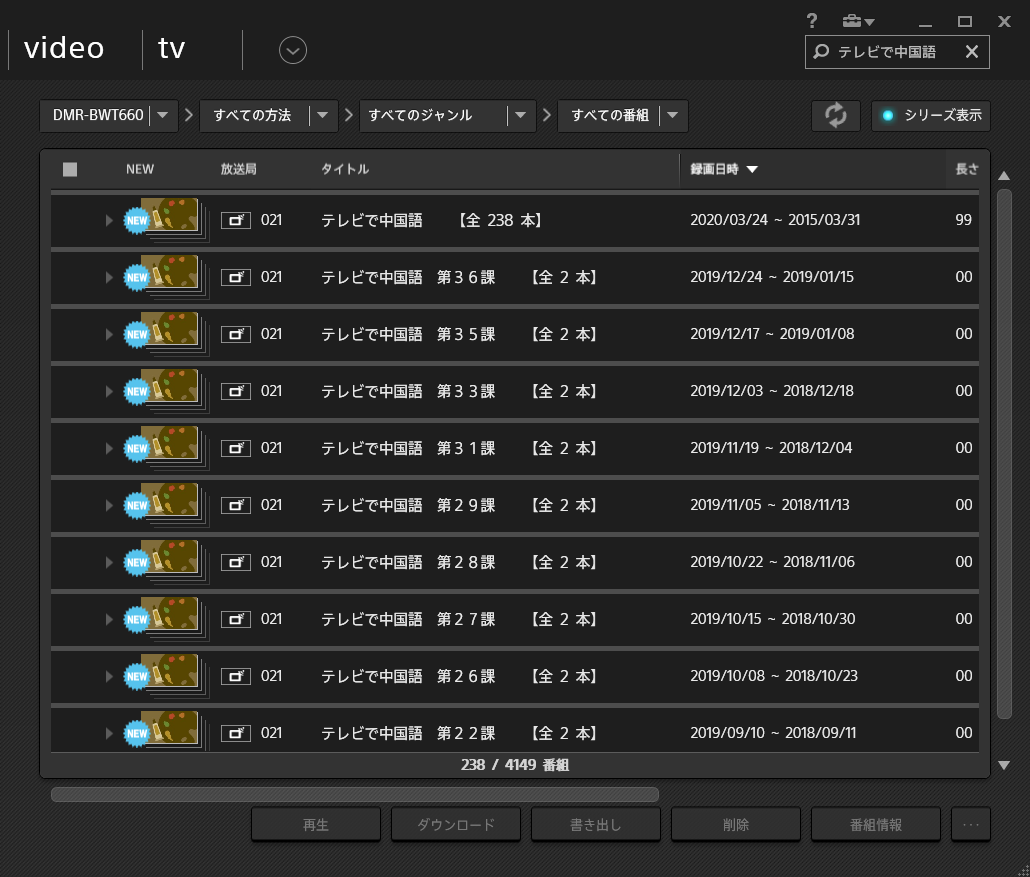The height and width of the screenshot is (877, 1030).
Task: Click the horizontal scrollbar below the list
Action: (x=355, y=795)
